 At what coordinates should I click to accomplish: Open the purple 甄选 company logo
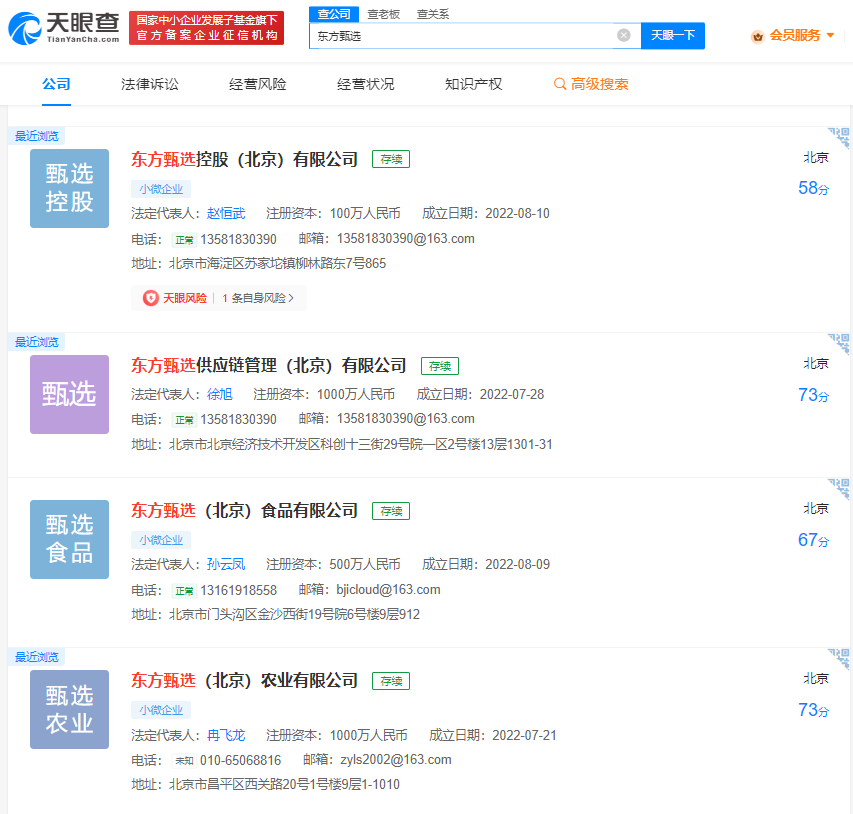[x=69, y=394]
